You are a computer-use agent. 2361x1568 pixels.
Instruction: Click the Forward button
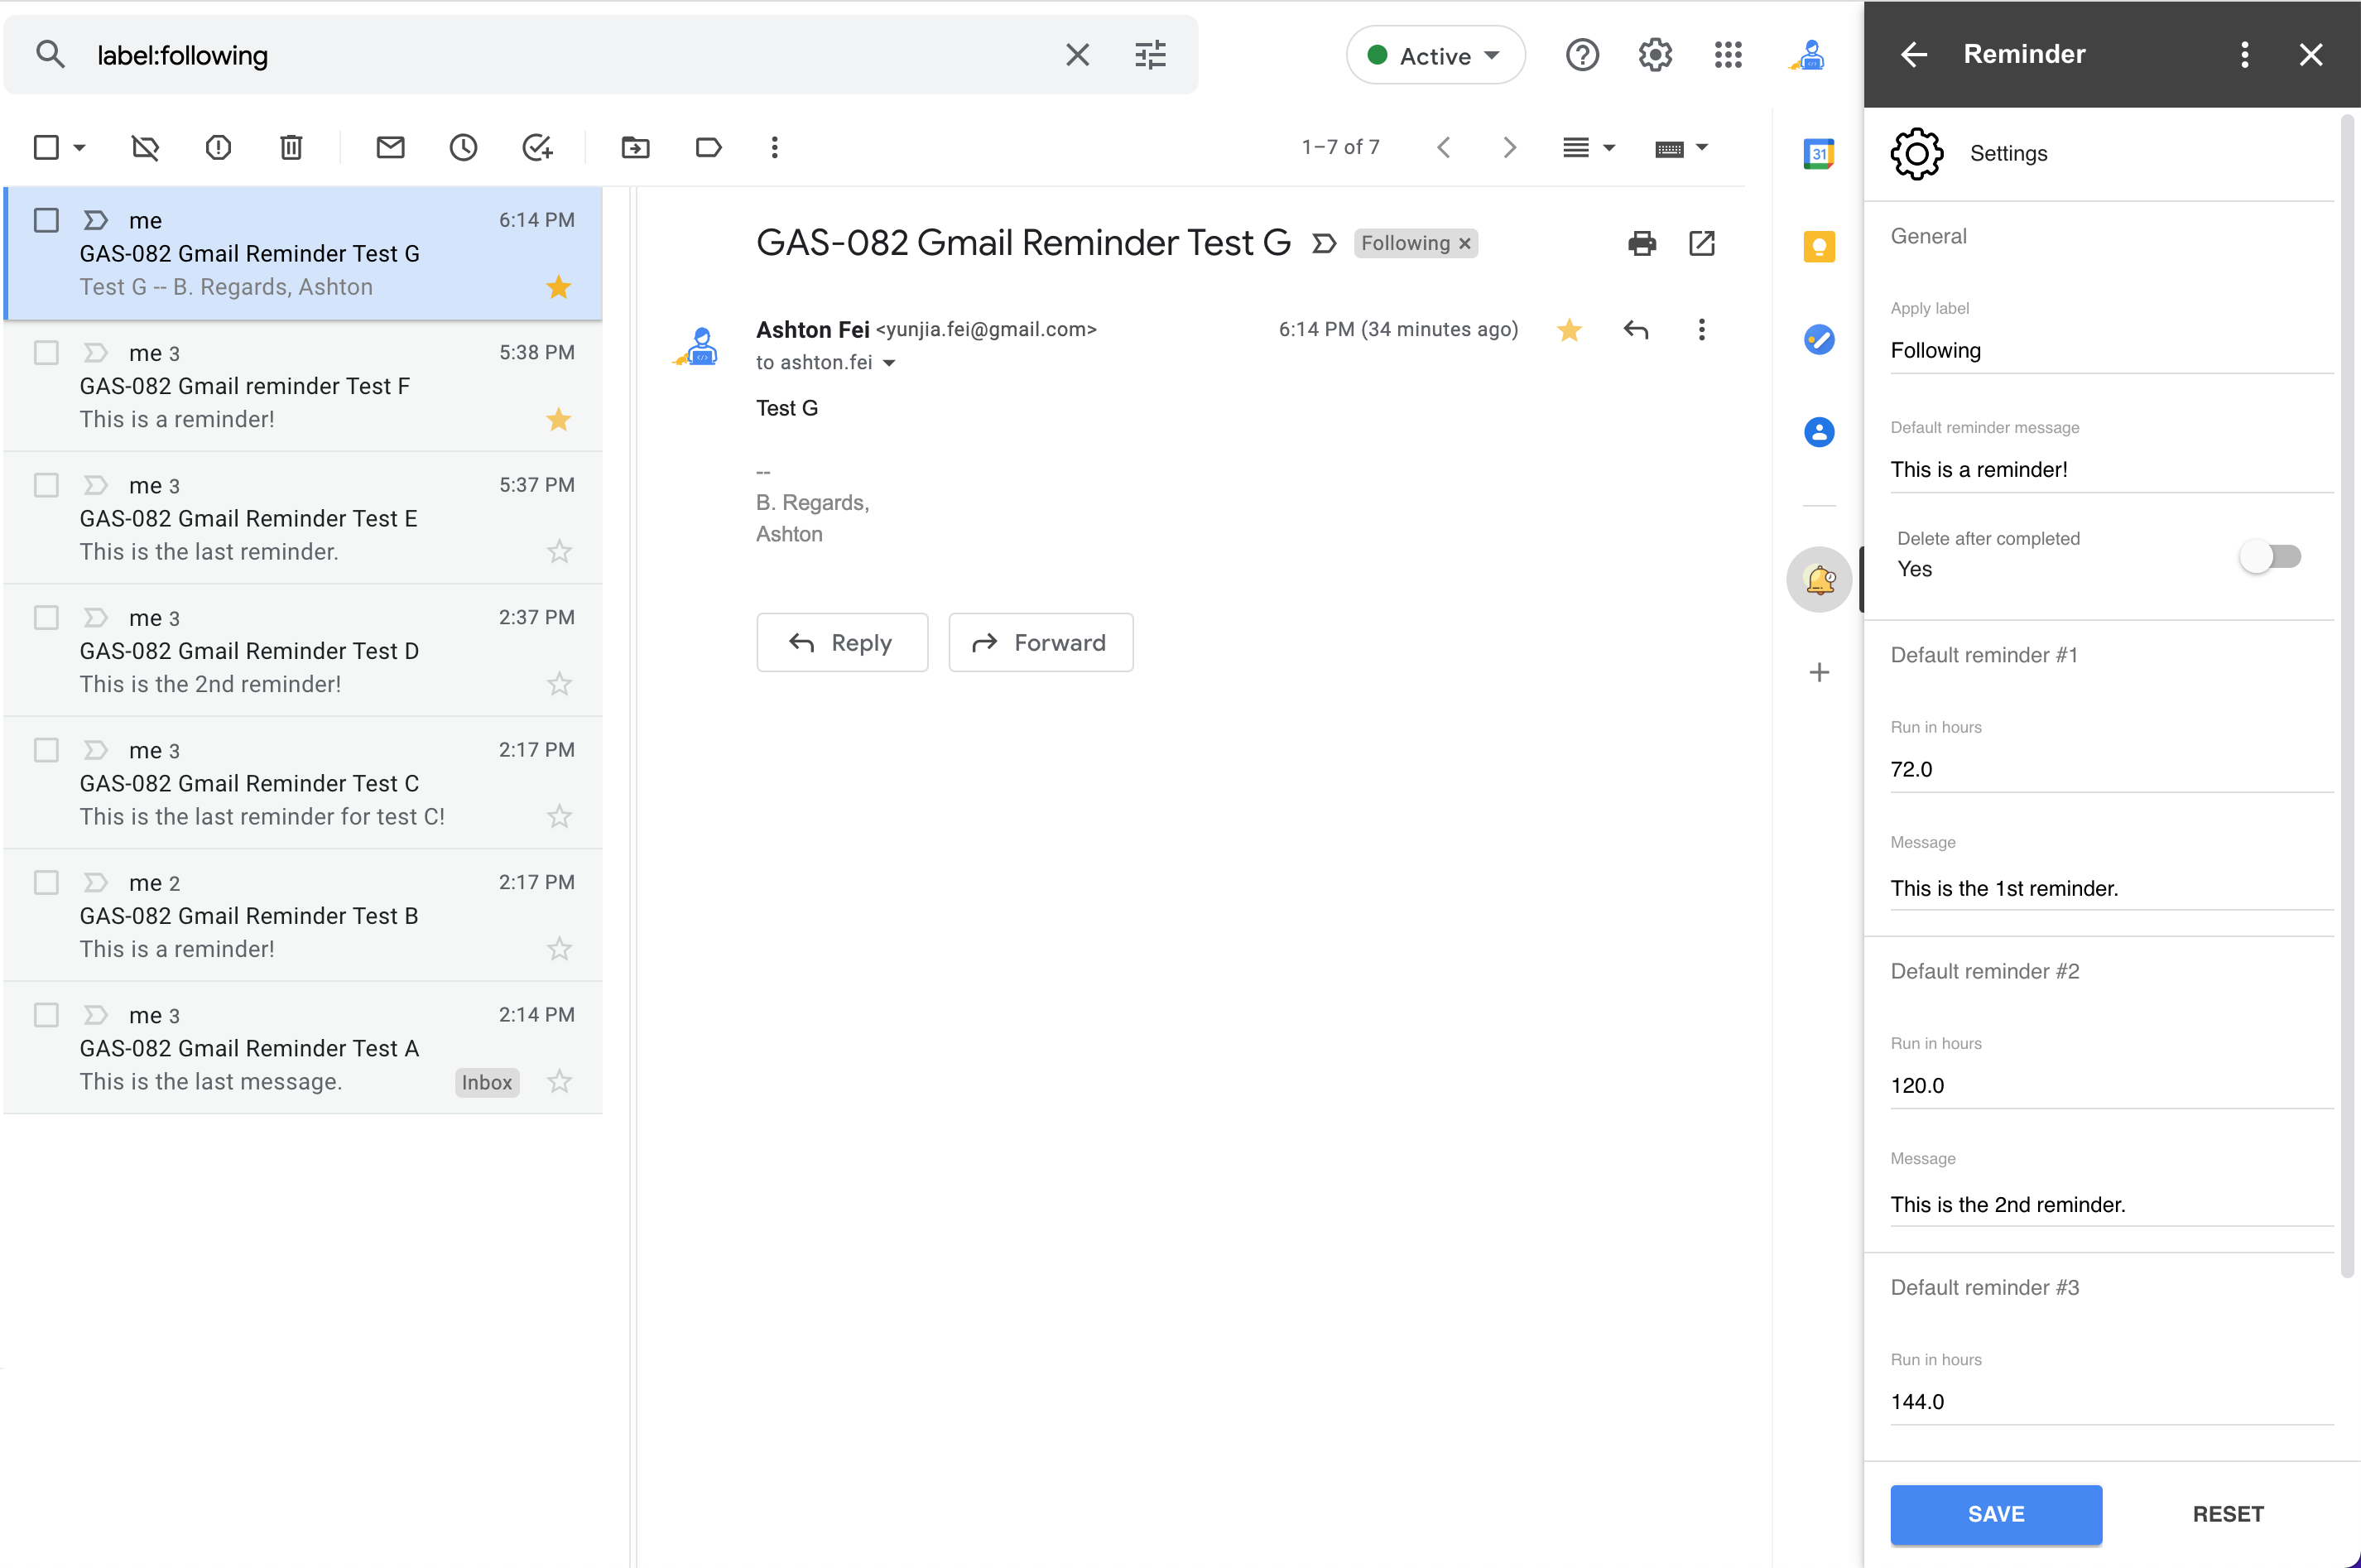click(1040, 642)
